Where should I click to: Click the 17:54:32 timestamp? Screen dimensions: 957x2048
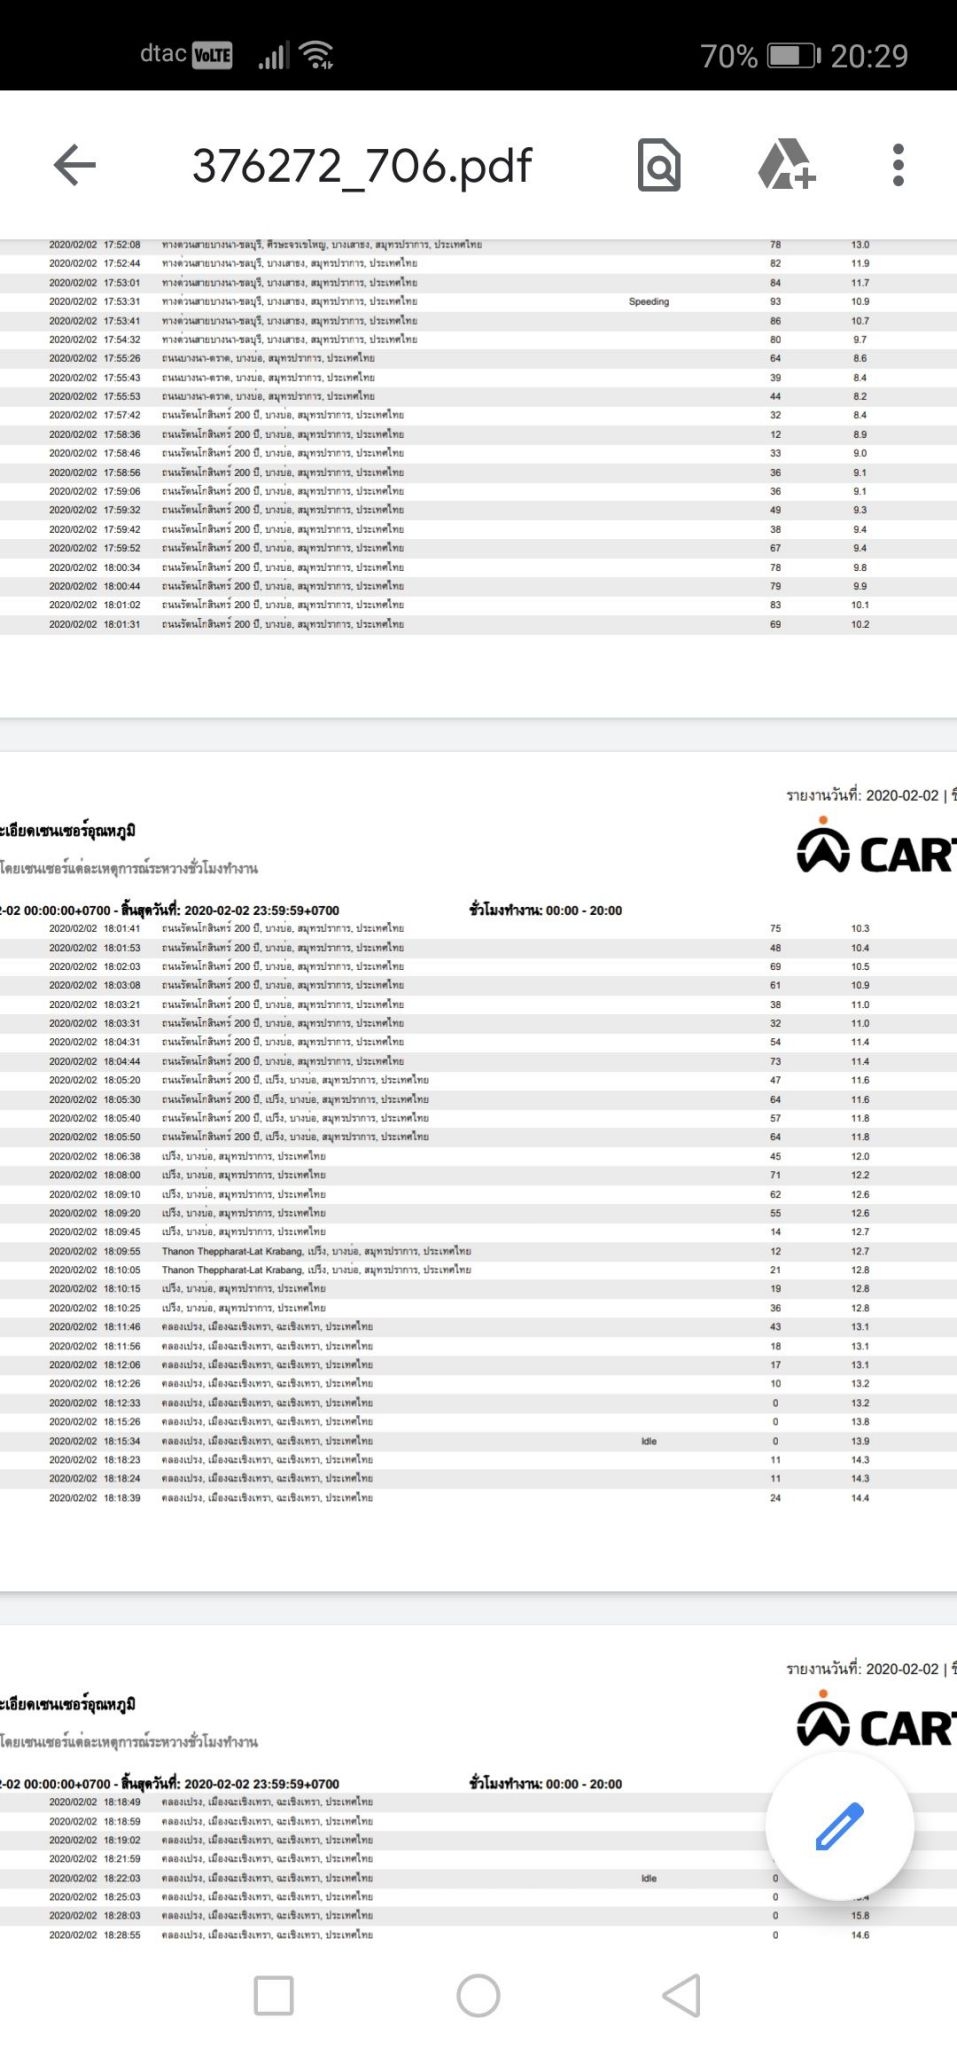tap(122, 339)
